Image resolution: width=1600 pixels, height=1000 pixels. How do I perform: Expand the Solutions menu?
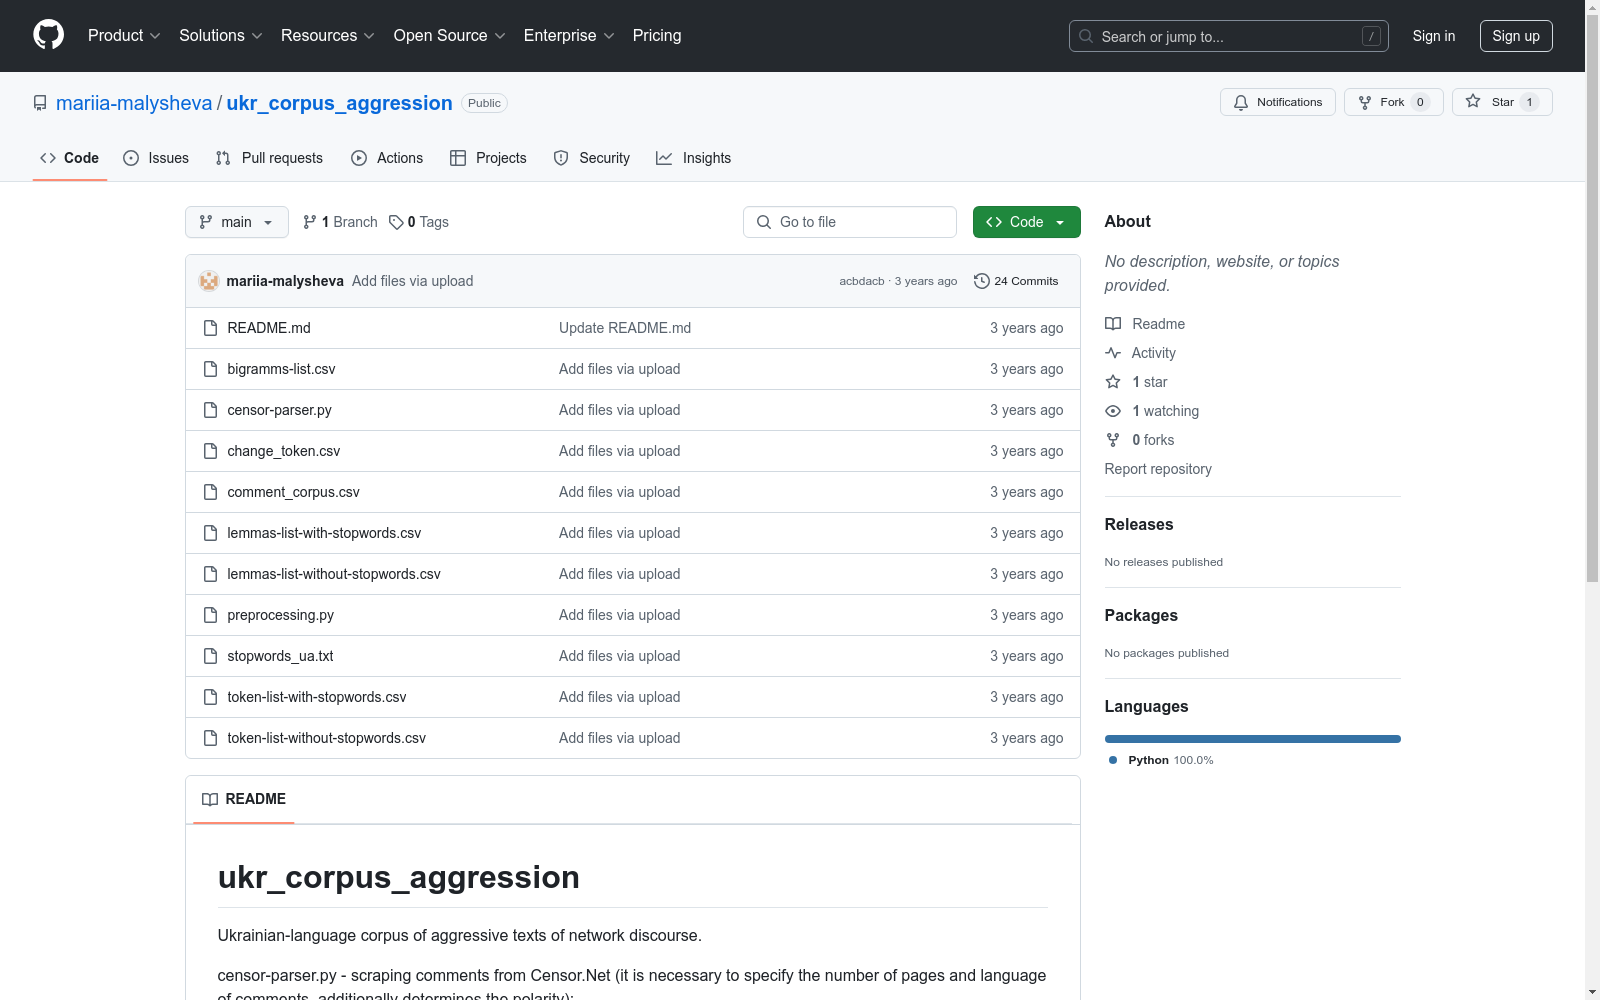click(x=221, y=36)
